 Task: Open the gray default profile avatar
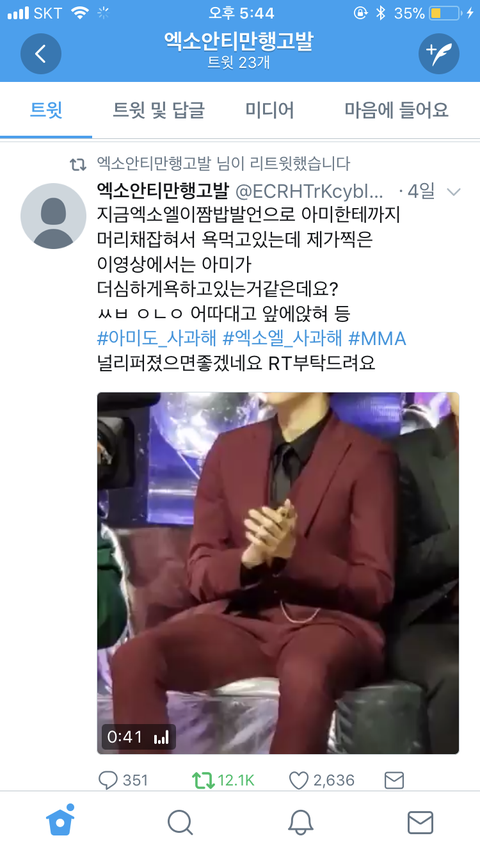tap(53, 216)
